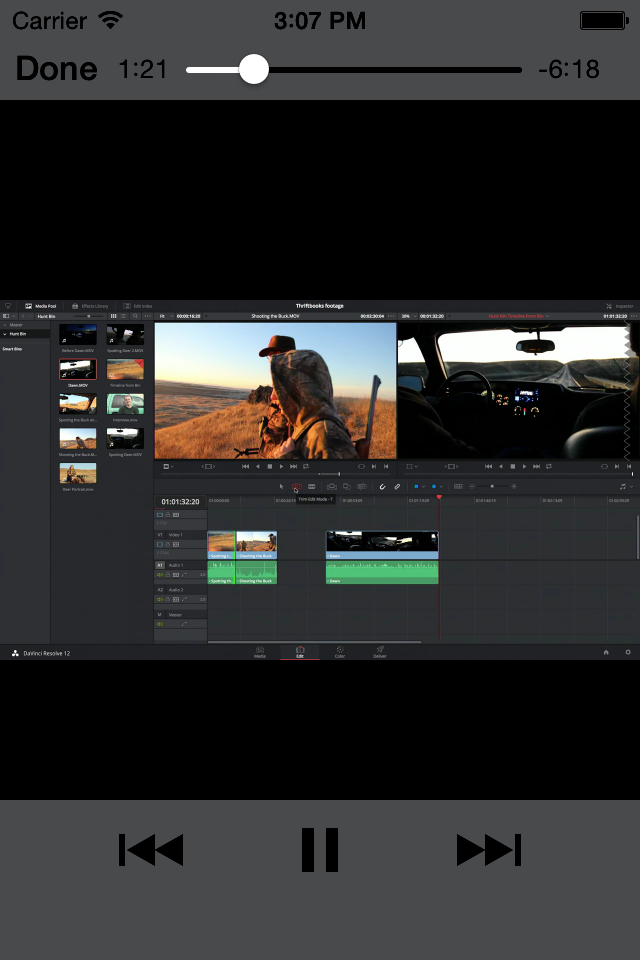Open the audio music-note dropdown in toolbar
Viewport: 640px width, 960px height.
pyautogui.click(x=626, y=486)
